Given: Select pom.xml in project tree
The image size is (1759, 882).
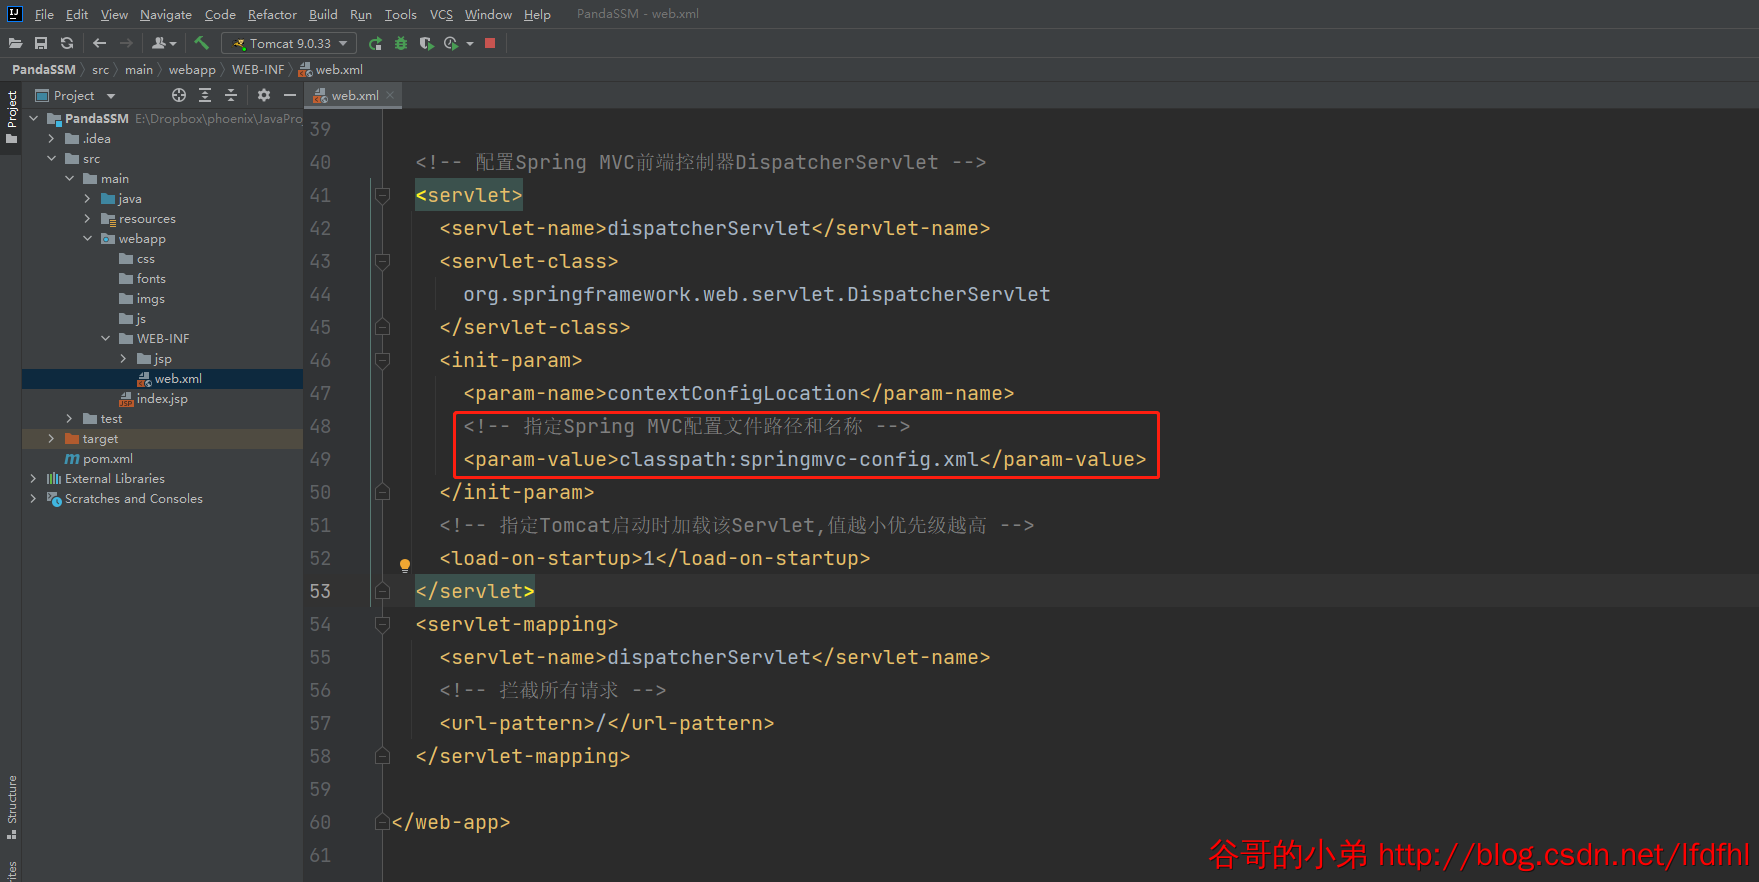Looking at the screenshot, I should 98,459.
